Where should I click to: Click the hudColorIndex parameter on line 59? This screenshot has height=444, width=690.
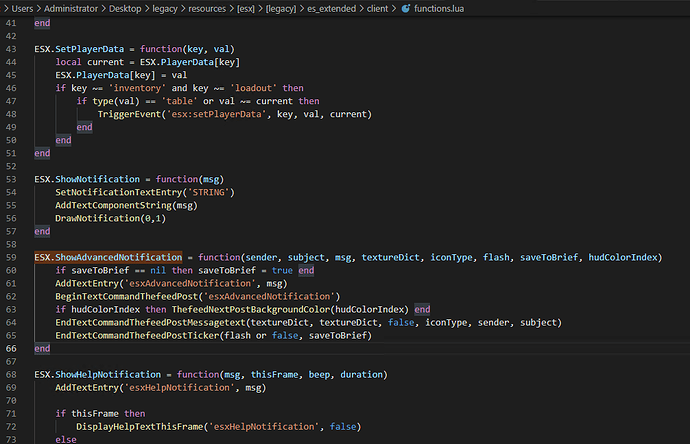(x=623, y=257)
